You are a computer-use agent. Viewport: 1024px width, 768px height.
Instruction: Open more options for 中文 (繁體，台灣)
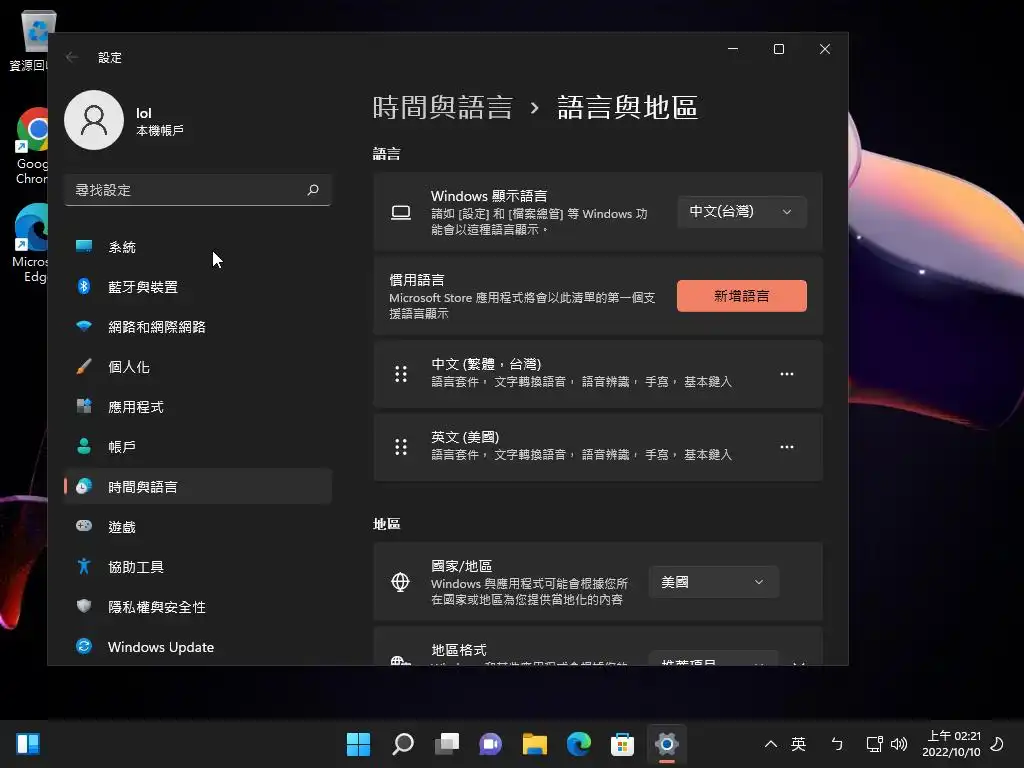point(787,374)
